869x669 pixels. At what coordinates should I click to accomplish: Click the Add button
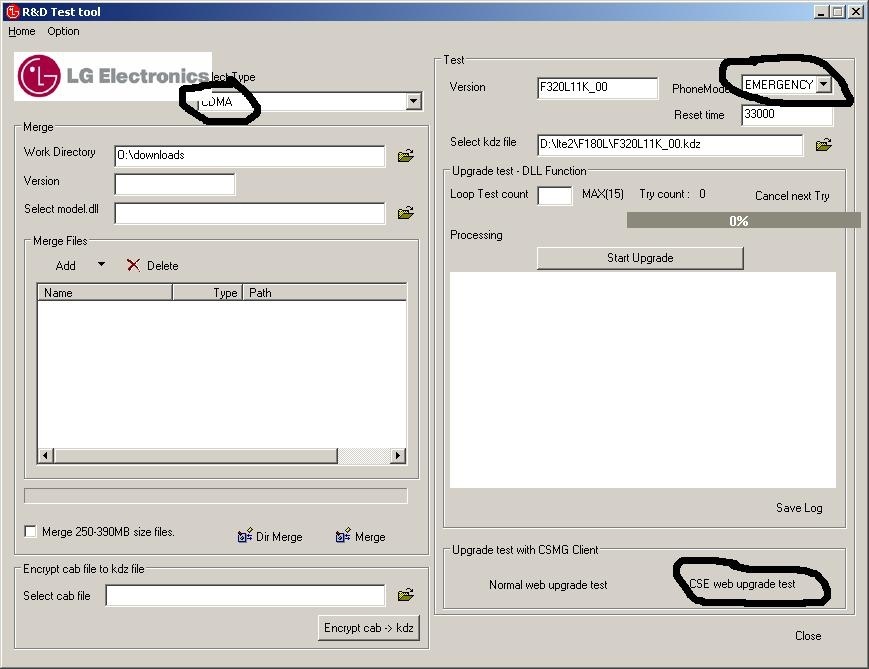65,265
